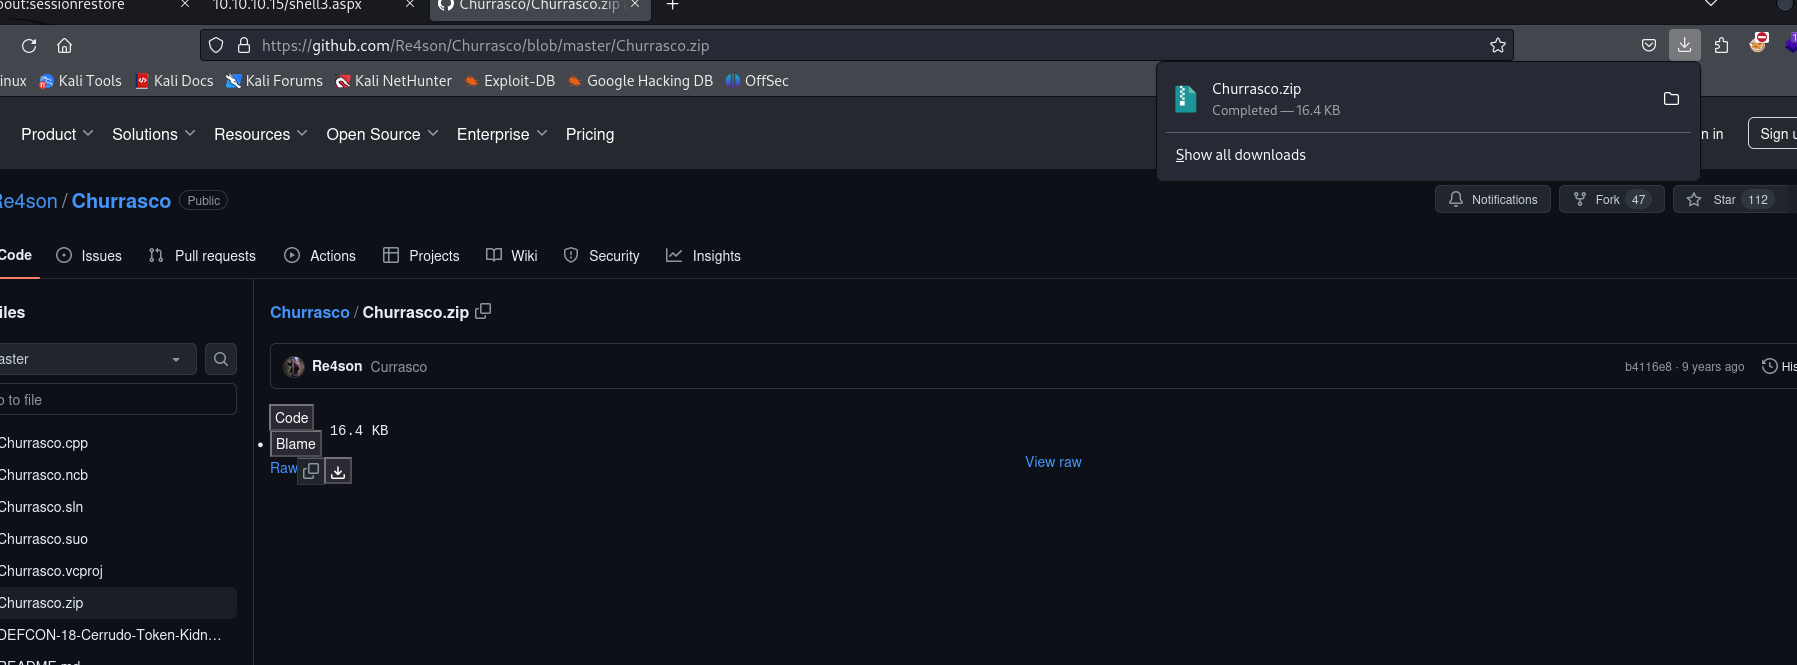Reload the current page
This screenshot has width=1797, height=665.
[29, 45]
